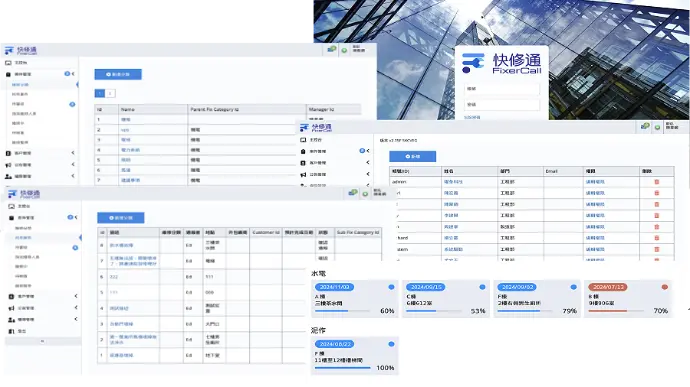This screenshot has width=690, height=387.
Task: Select customer management icon in category list window sidebar
Action: (8, 153)
